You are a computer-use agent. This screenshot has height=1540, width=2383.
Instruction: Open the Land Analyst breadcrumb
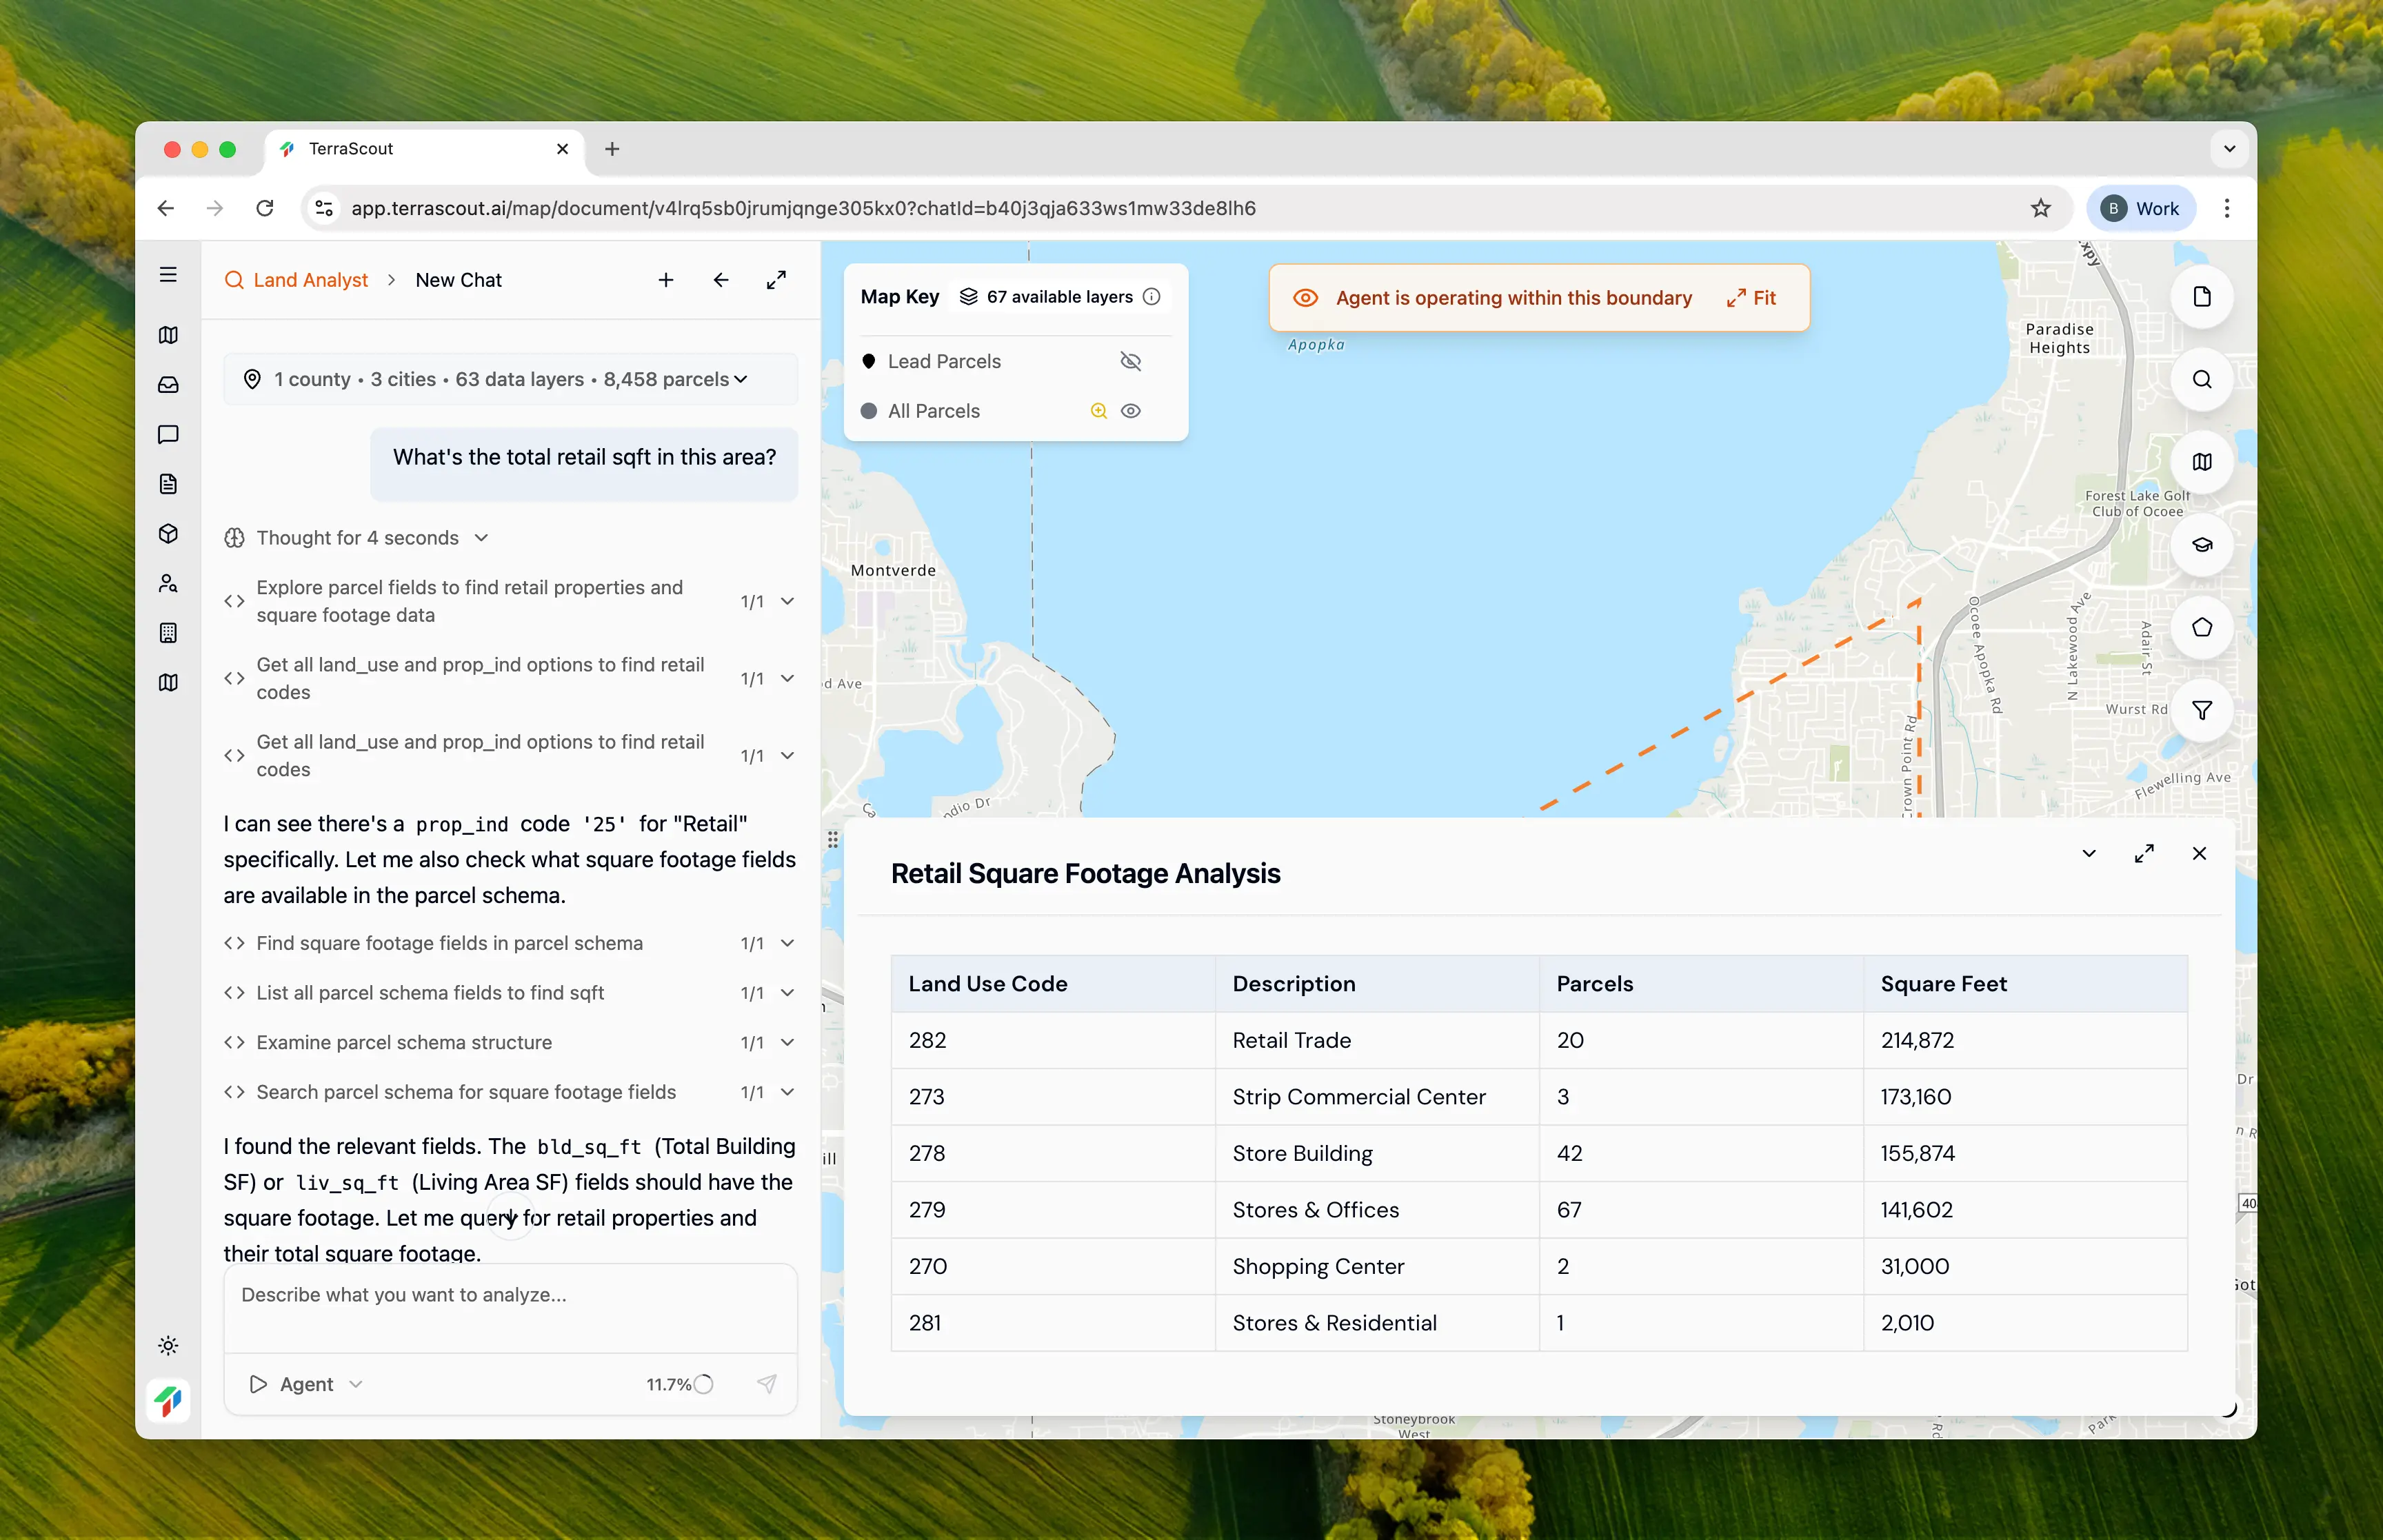(x=310, y=280)
